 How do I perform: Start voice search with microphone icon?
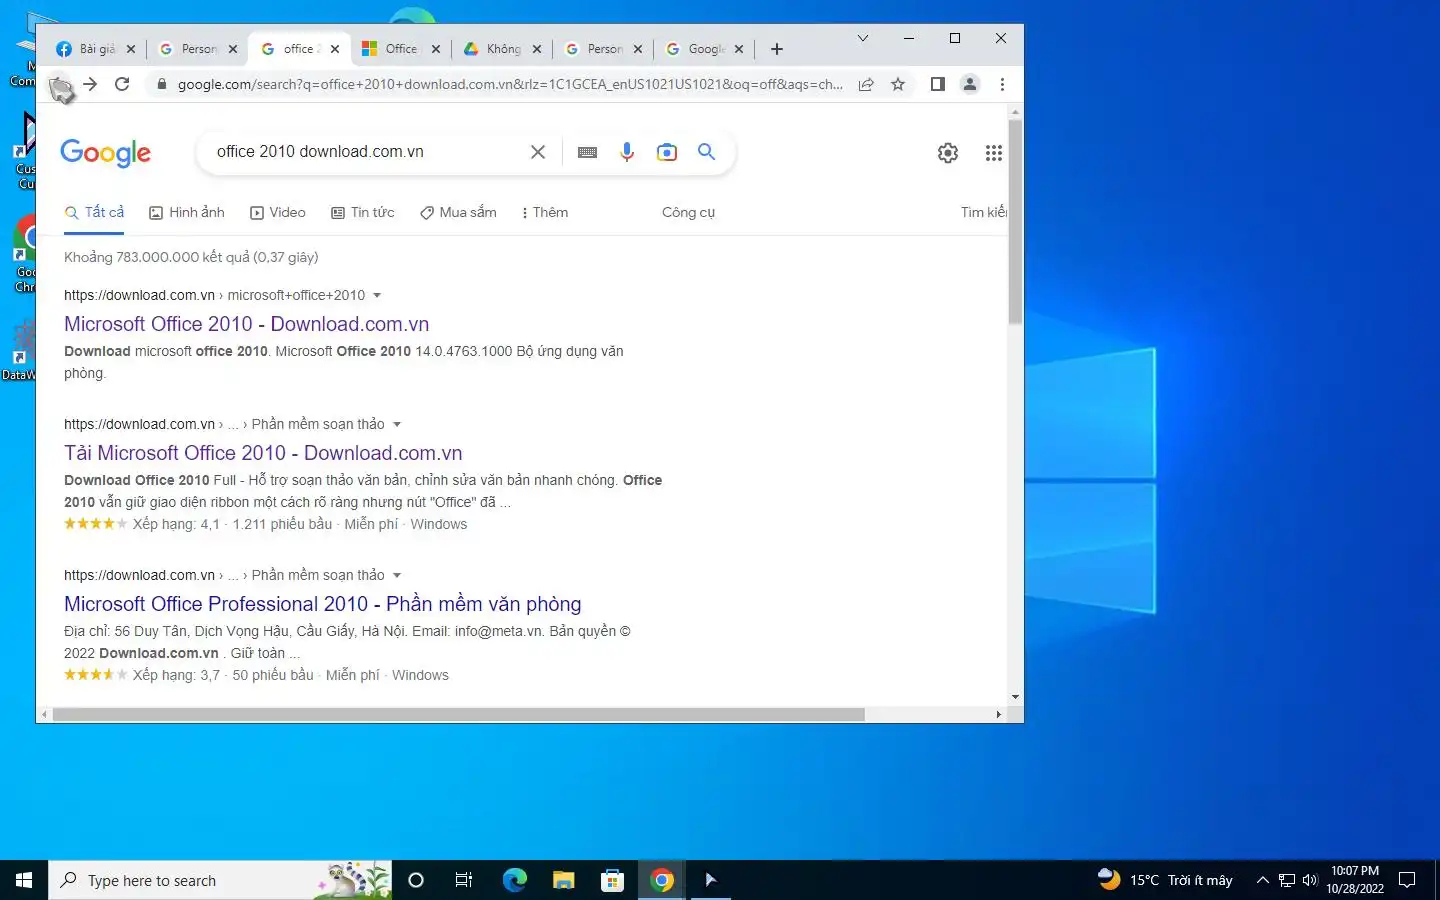point(627,152)
